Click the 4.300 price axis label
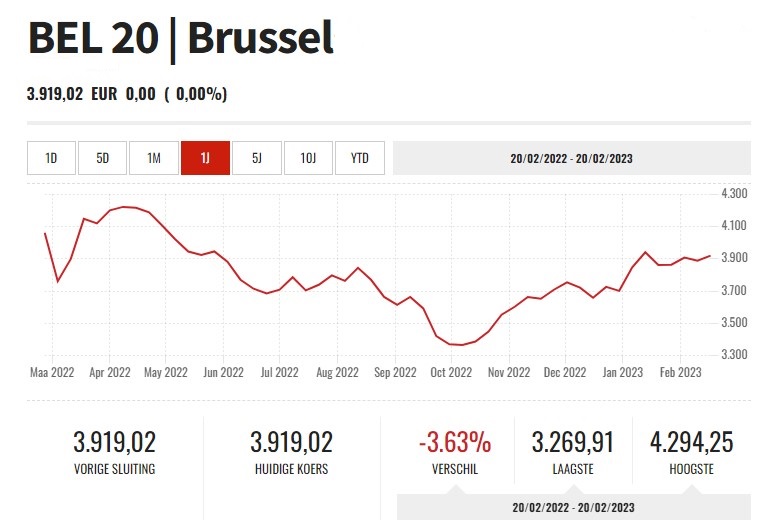This screenshot has height=532, width=769. tap(733, 192)
